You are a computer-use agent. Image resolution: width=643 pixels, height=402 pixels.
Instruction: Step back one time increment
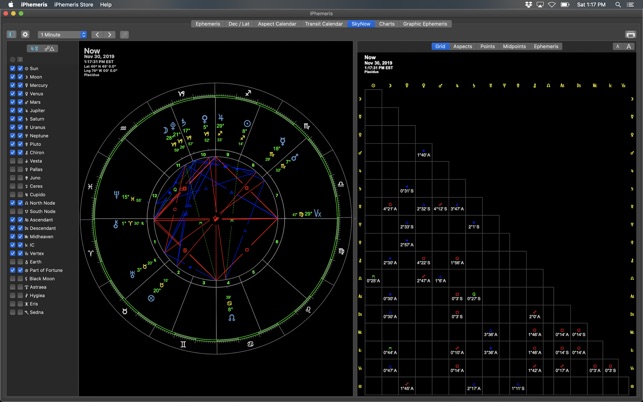point(97,34)
